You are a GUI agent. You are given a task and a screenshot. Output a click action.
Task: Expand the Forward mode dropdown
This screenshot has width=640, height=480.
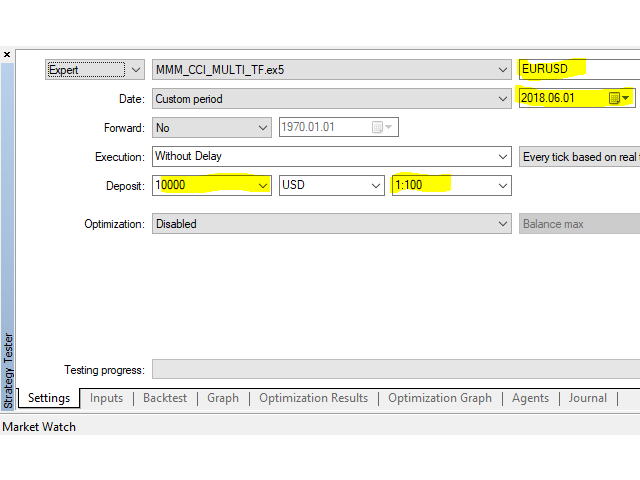pyautogui.click(x=263, y=128)
